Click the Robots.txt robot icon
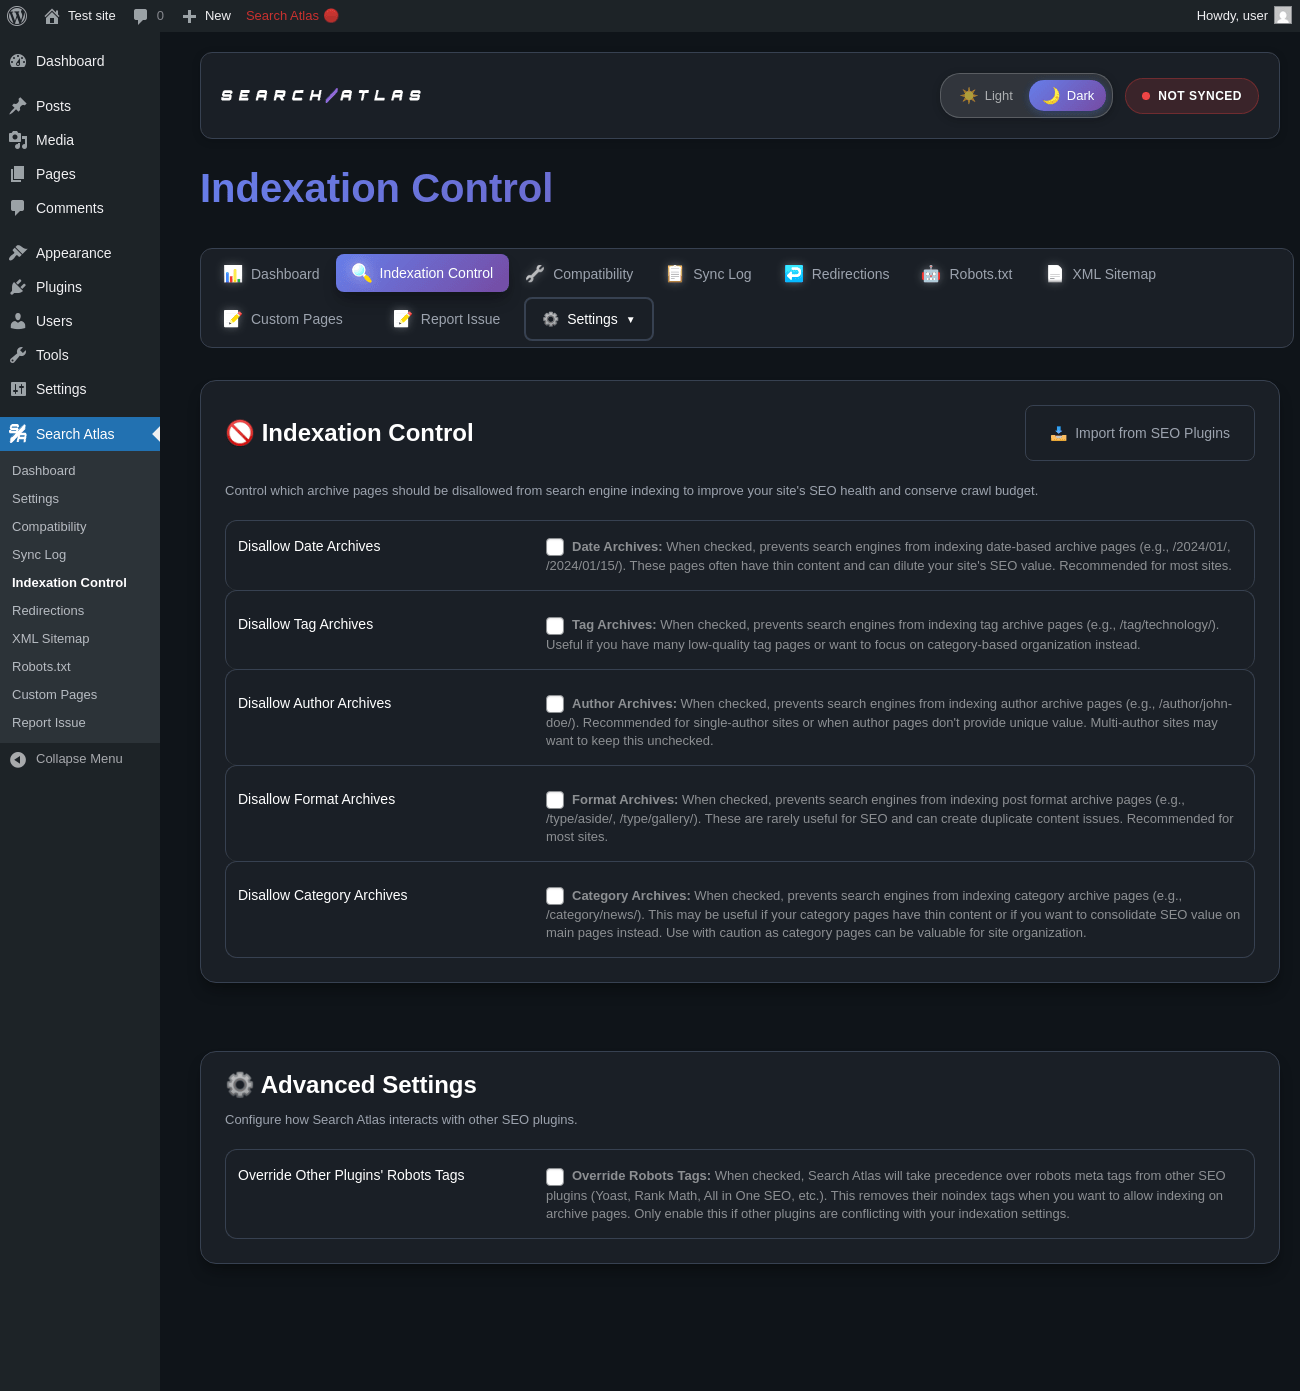This screenshot has height=1391, width=1300. 931,274
